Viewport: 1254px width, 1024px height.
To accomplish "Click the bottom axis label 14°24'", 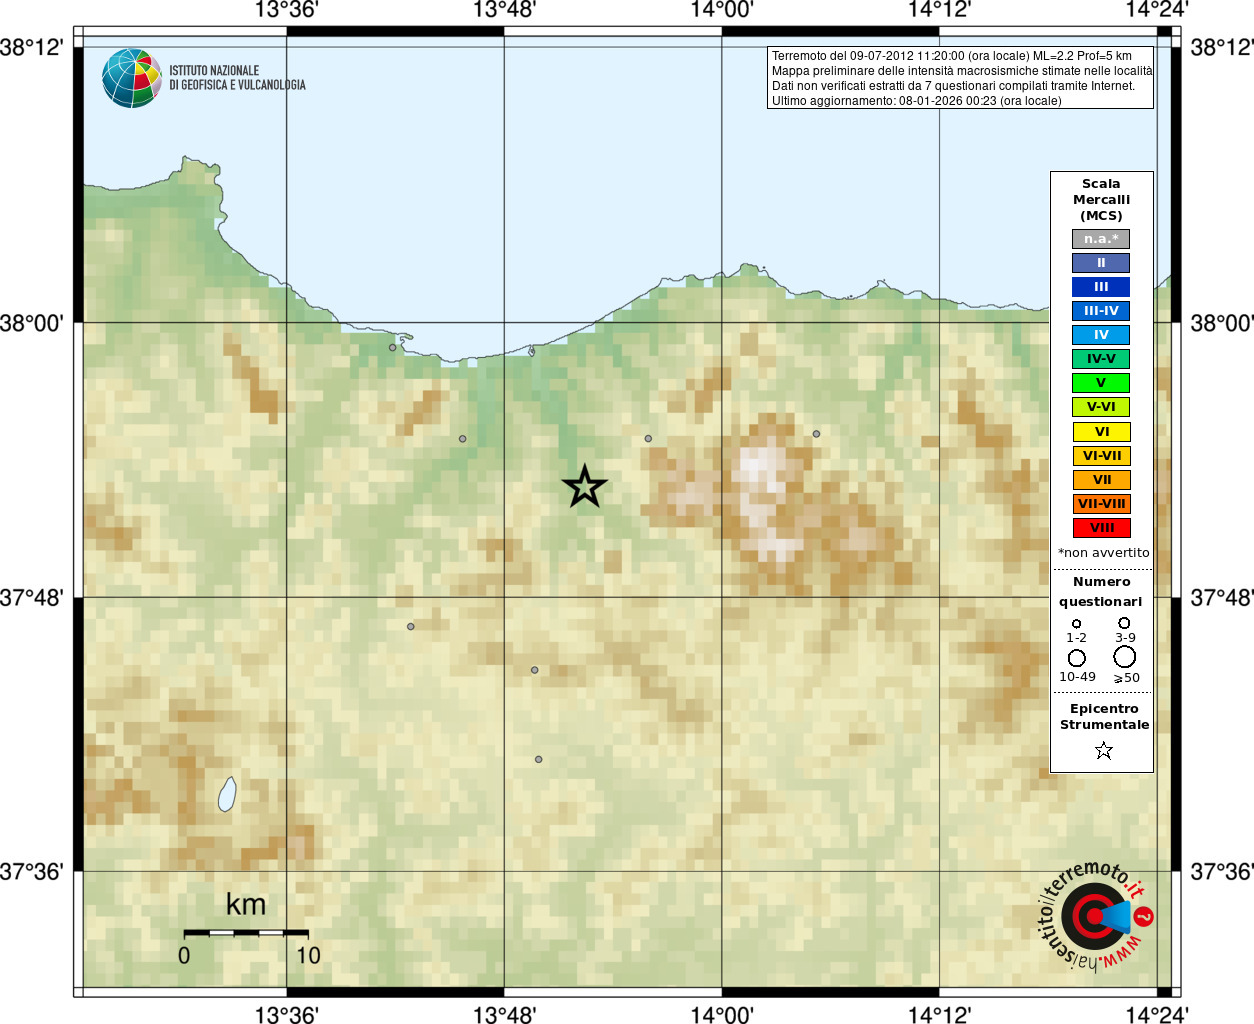I will [x=1157, y=1014].
